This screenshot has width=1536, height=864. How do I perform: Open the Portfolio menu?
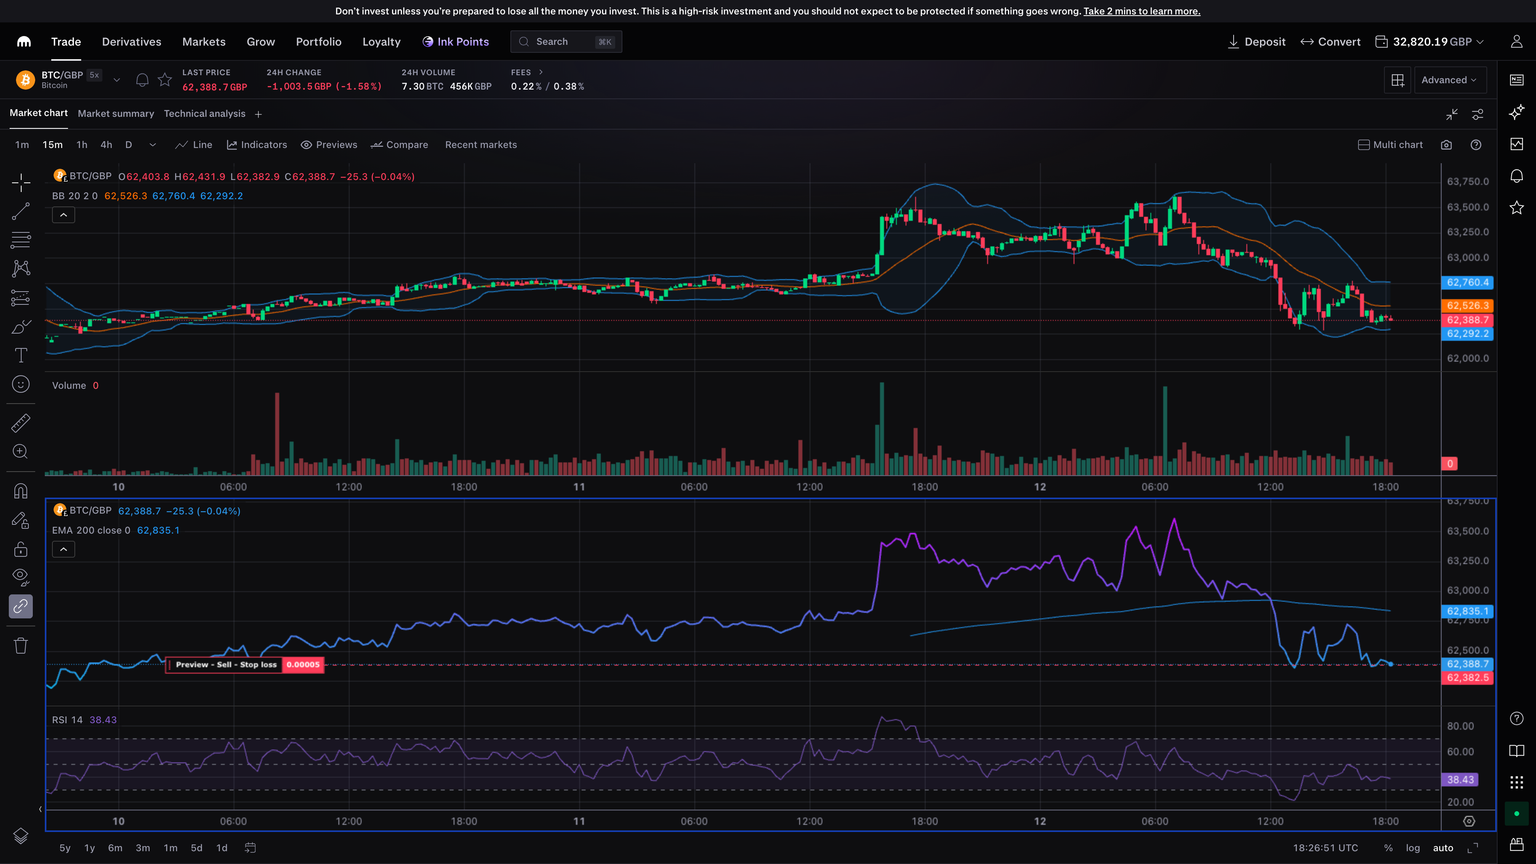(x=318, y=42)
